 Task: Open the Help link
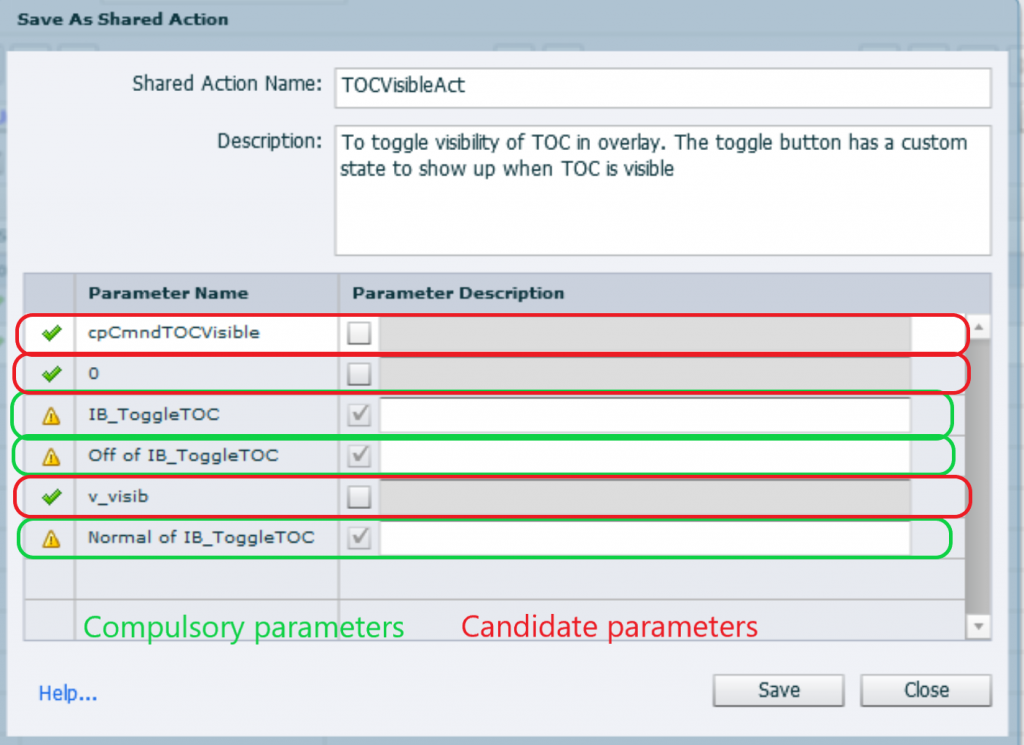pos(68,693)
